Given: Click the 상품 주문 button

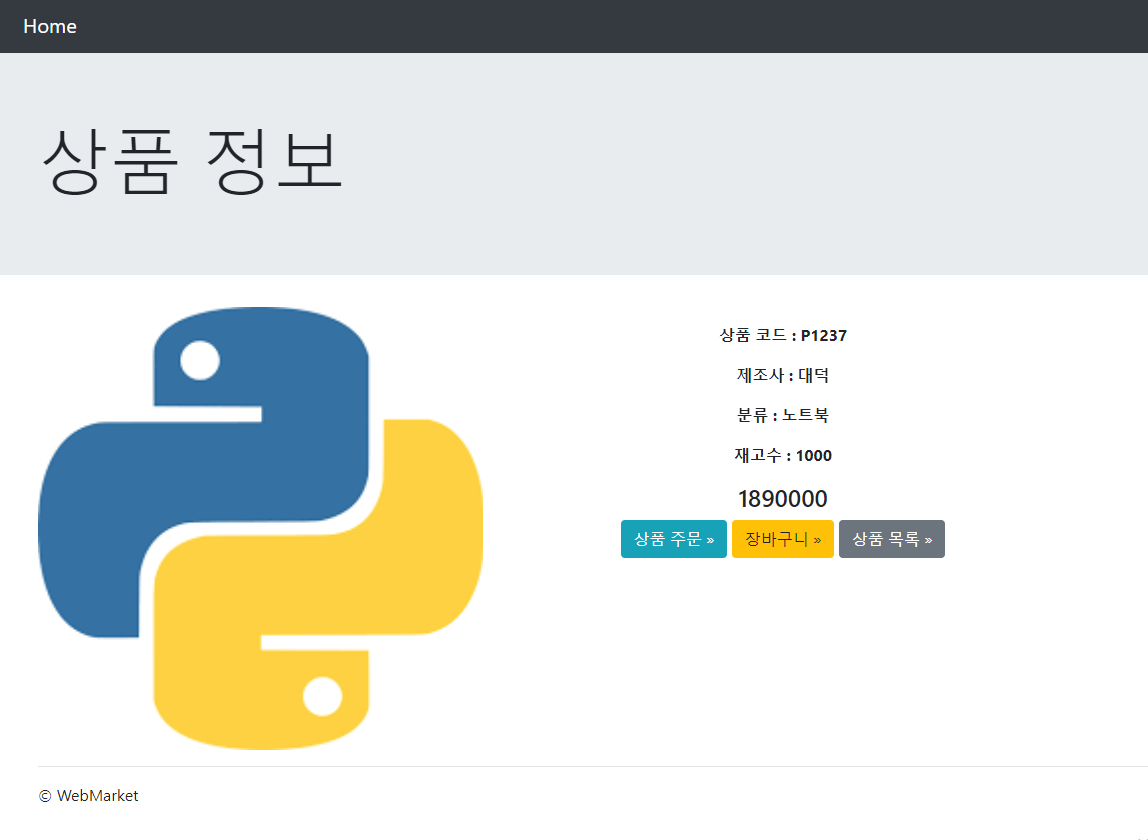Looking at the screenshot, I should [674, 539].
